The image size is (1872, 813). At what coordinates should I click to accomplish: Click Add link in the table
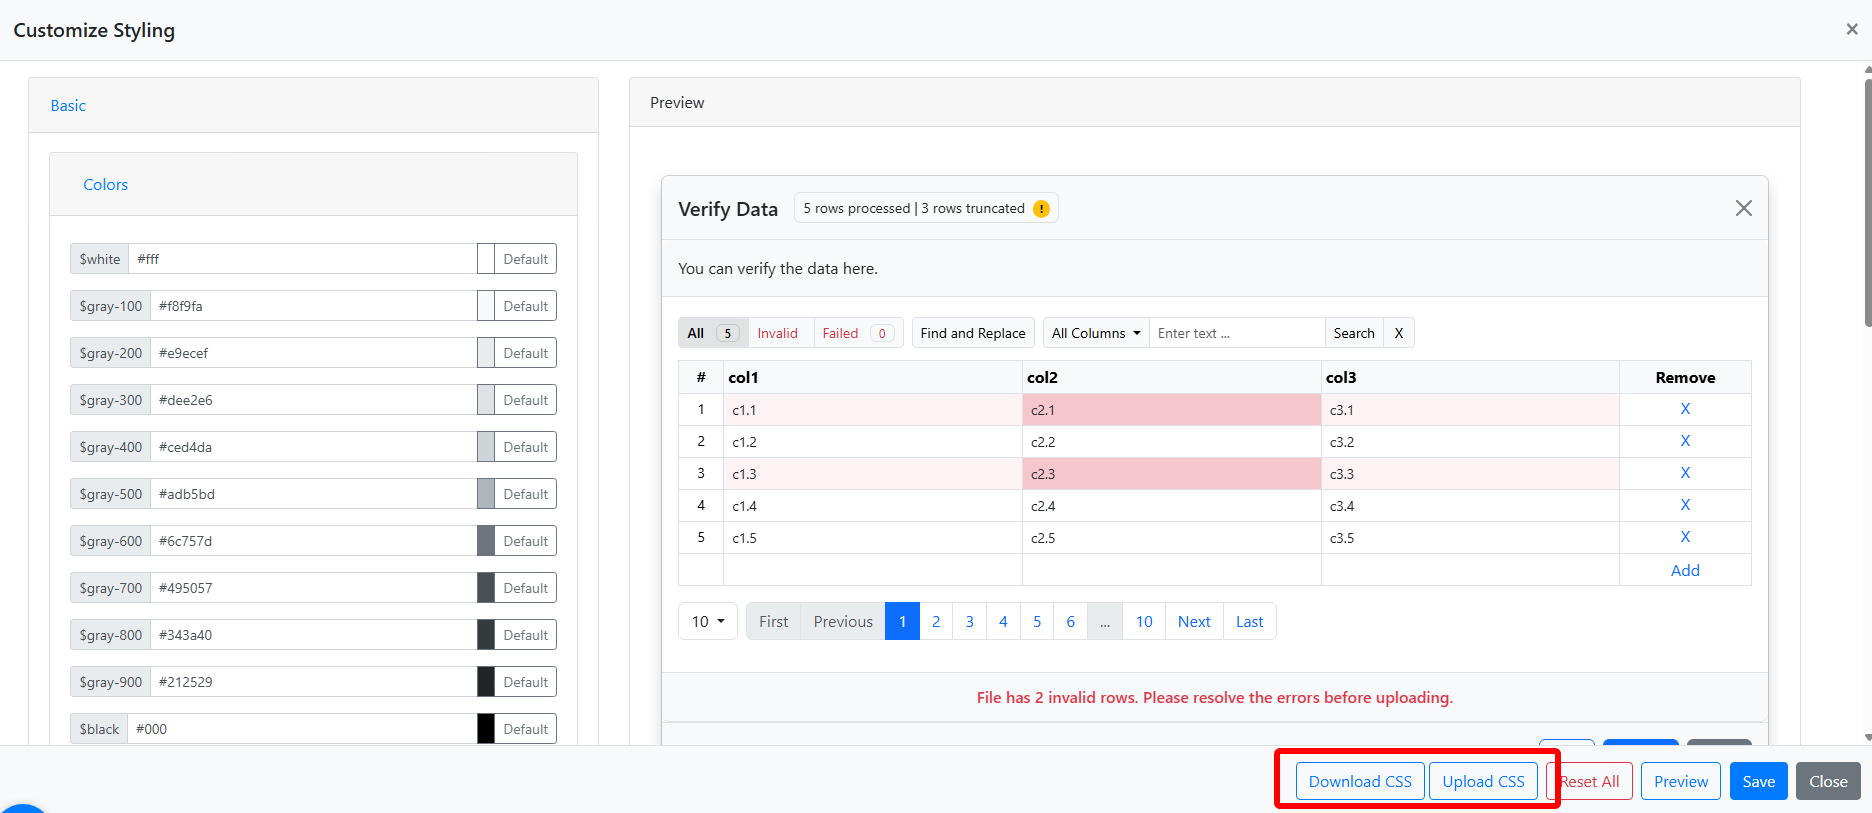[1685, 570]
